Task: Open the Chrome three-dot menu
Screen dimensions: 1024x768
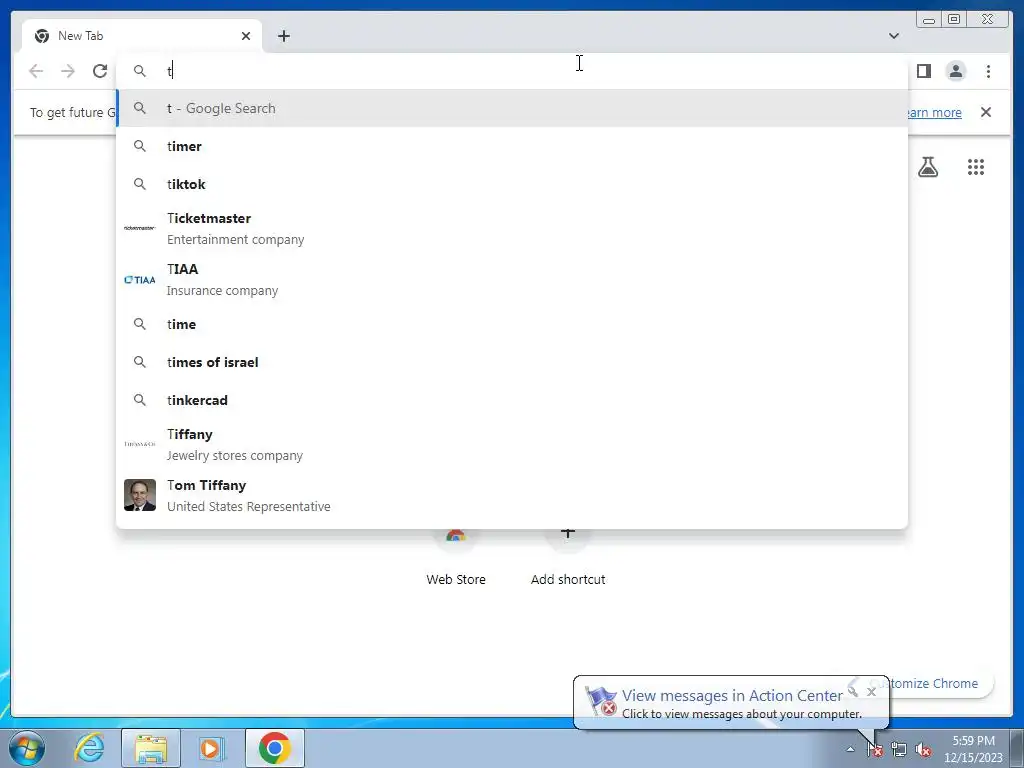Action: click(988, 71)
